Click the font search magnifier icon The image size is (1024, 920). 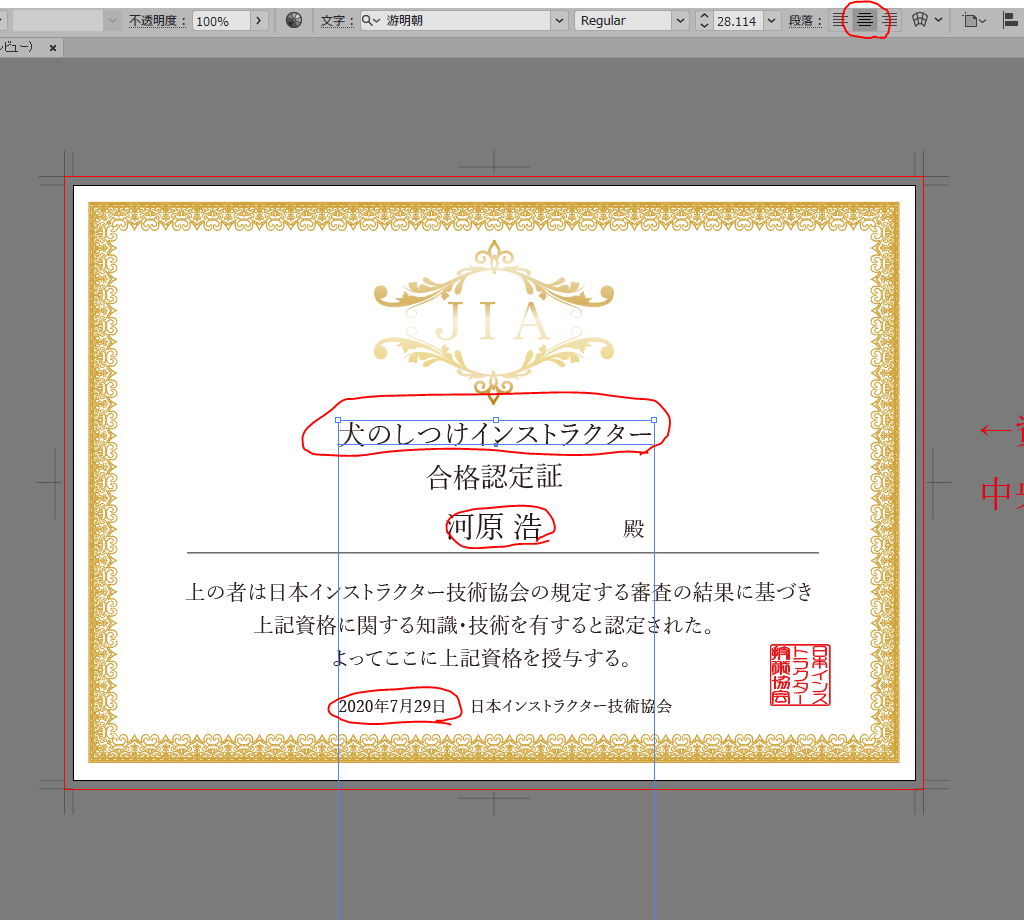369,20
